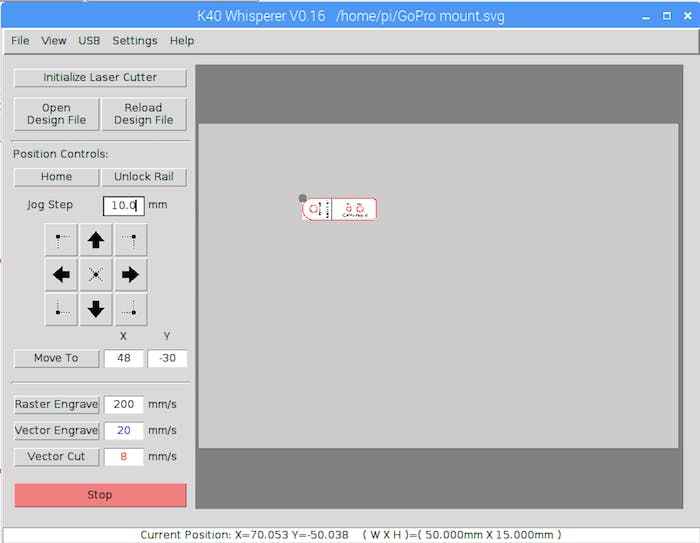The width and height of the screenshot is (700, 543).
Task: Click the Position Controls label
Action: pos(61,154)
